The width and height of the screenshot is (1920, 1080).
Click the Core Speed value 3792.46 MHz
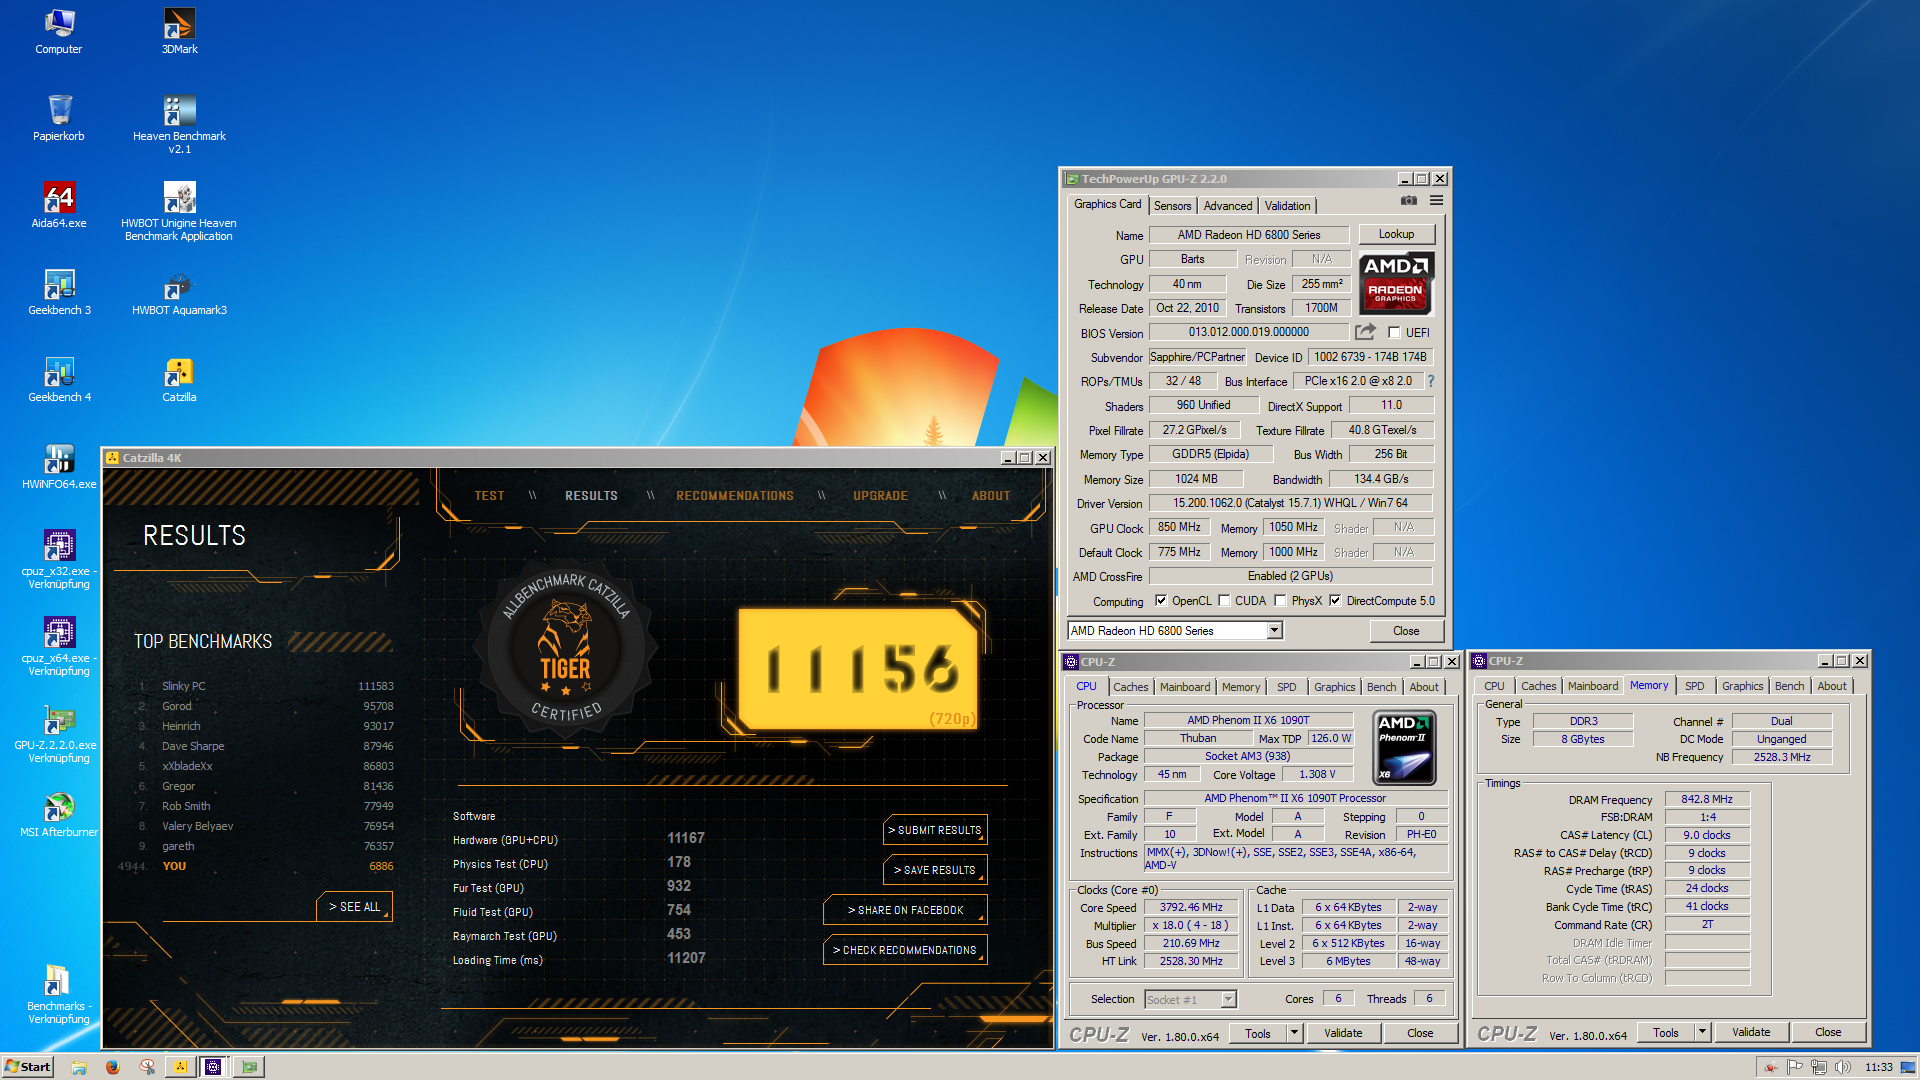click(1190, 908)
